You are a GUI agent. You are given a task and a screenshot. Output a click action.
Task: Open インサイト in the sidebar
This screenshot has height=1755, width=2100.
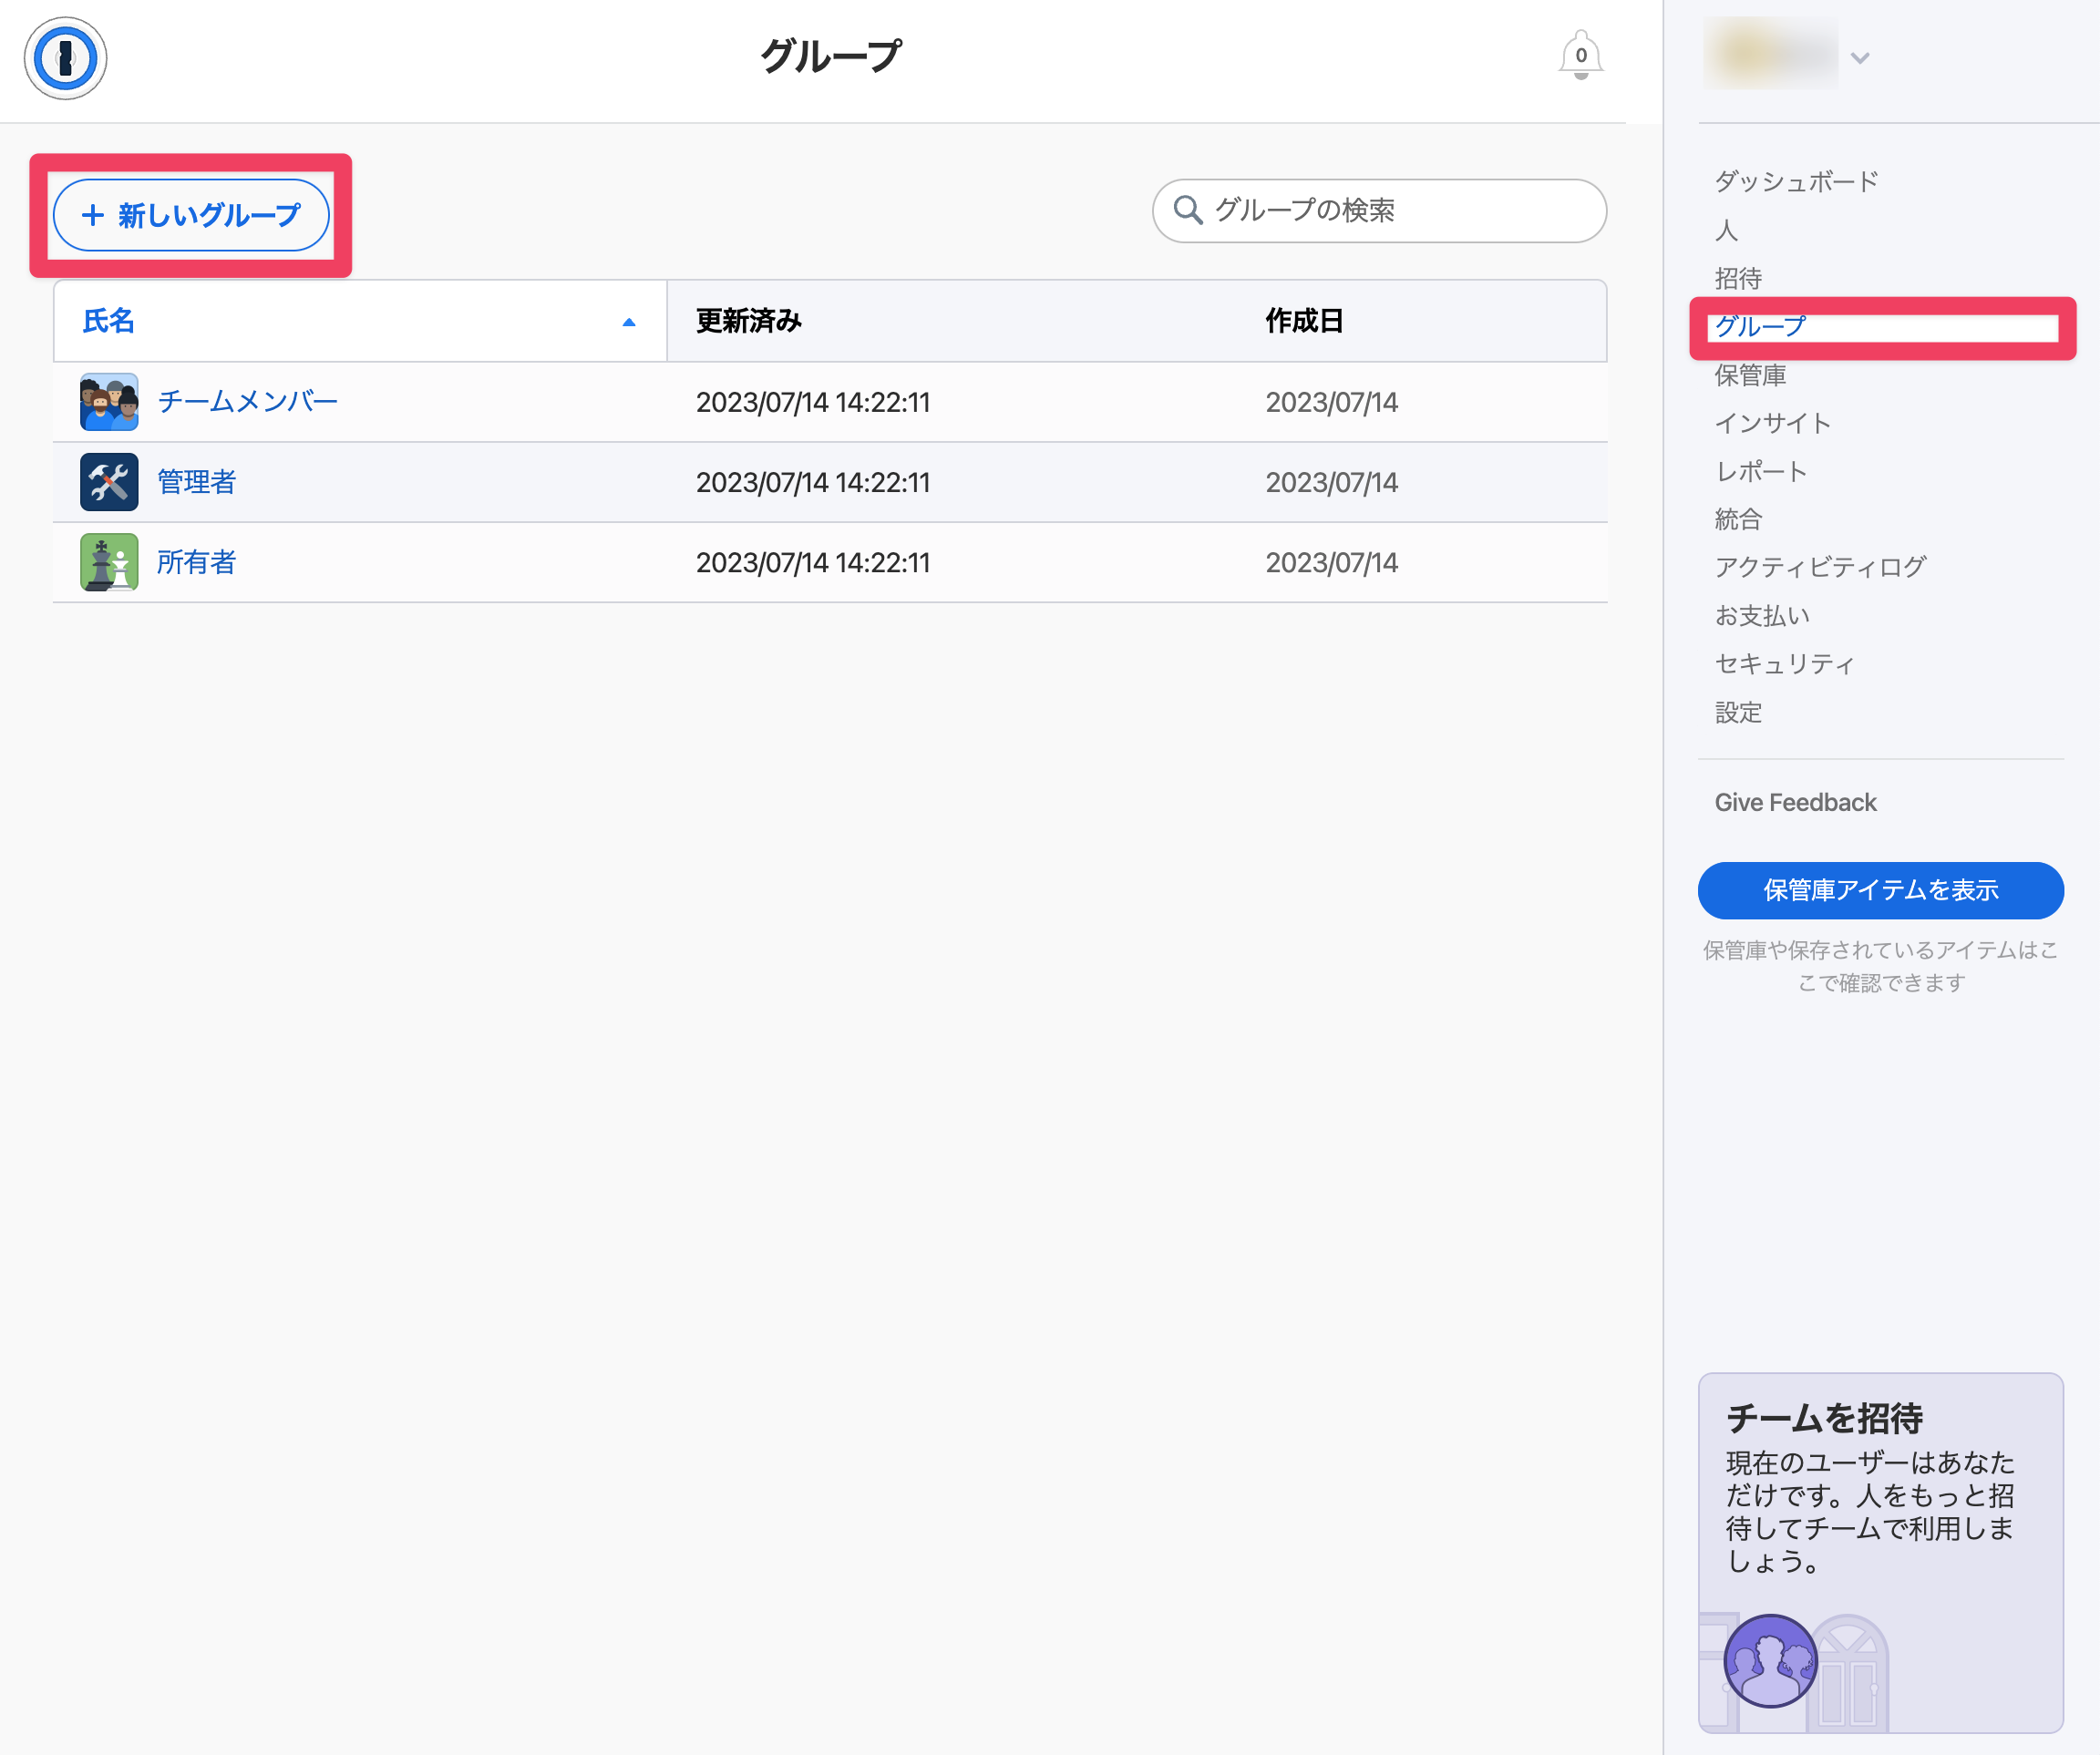[1773, 423]
